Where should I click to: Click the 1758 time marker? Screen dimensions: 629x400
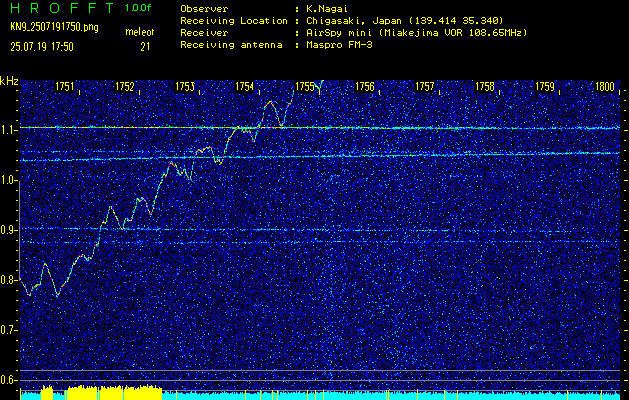coord(485,86)
